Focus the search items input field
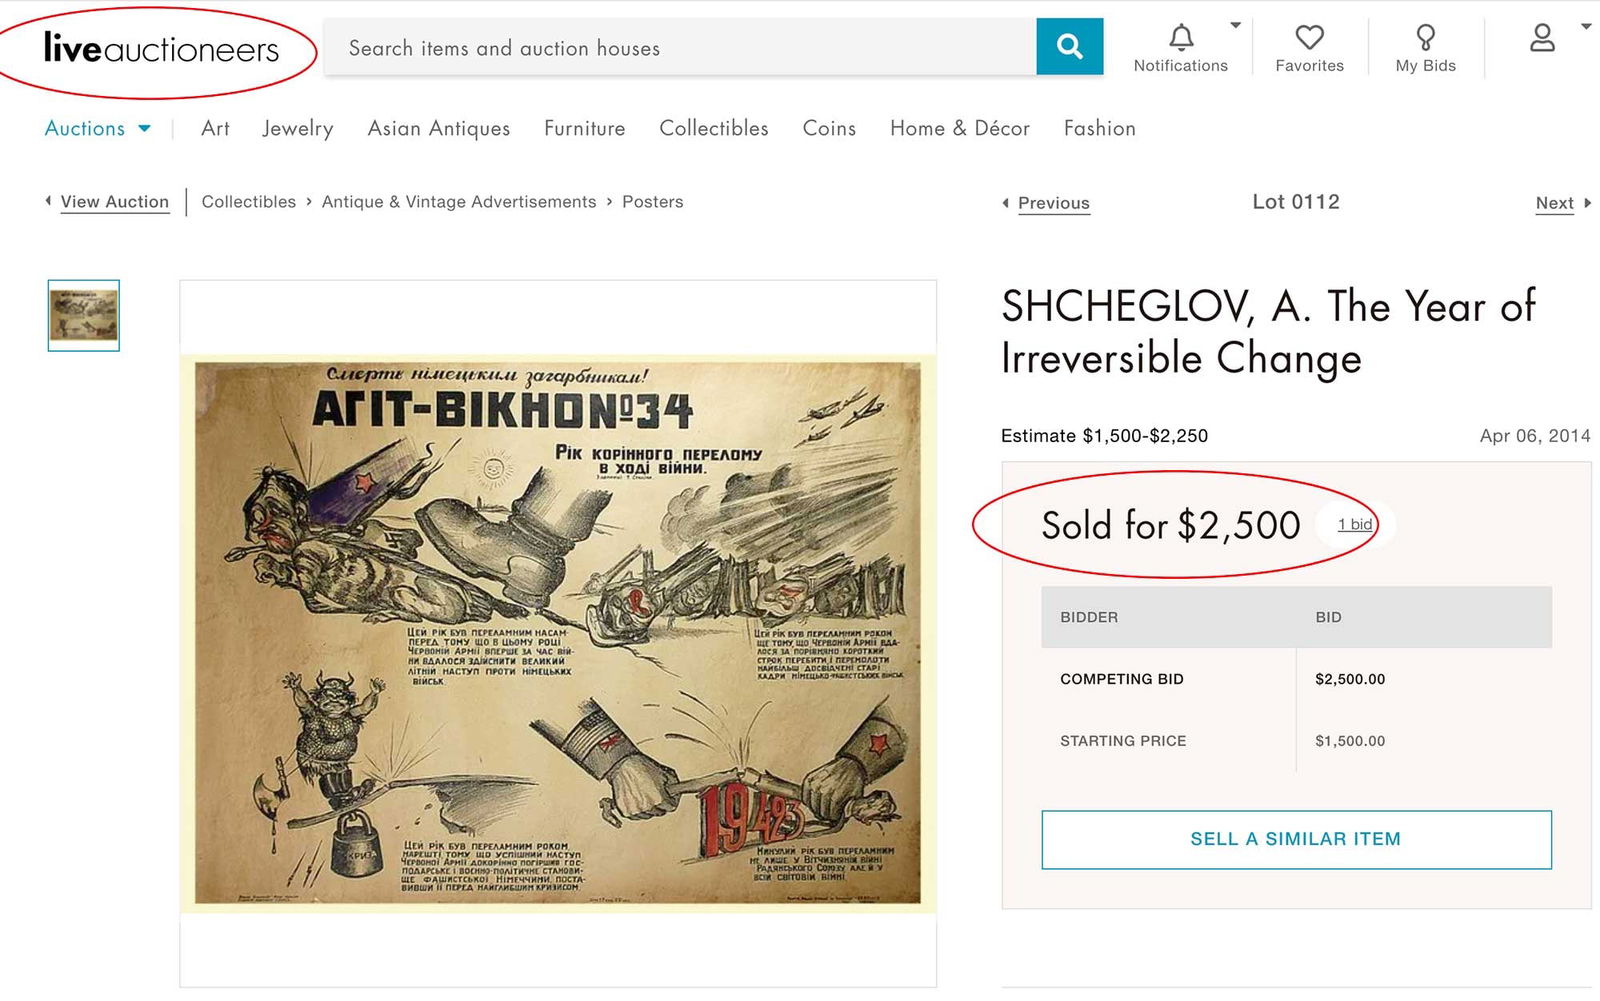This screenshot has height=1001, width=1600. tap(680, 47)
